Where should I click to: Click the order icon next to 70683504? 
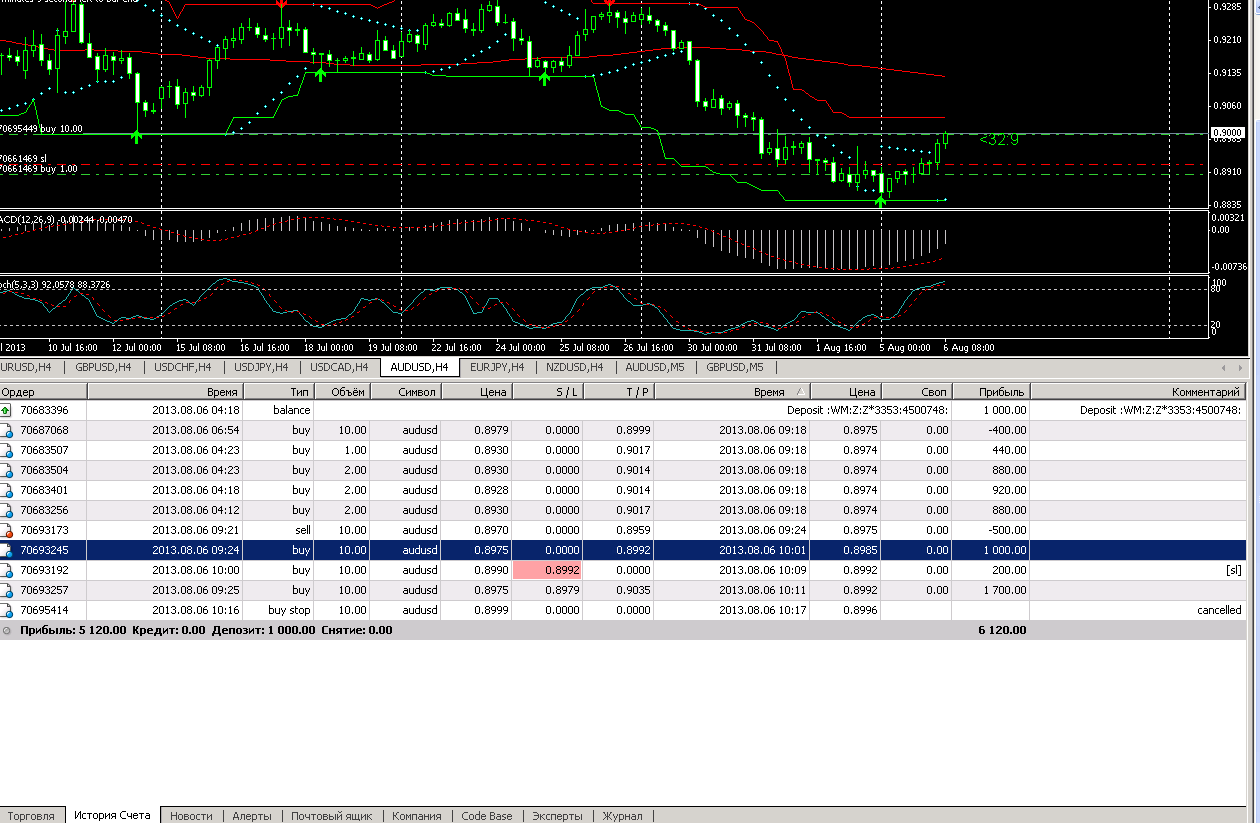point(7,470)
